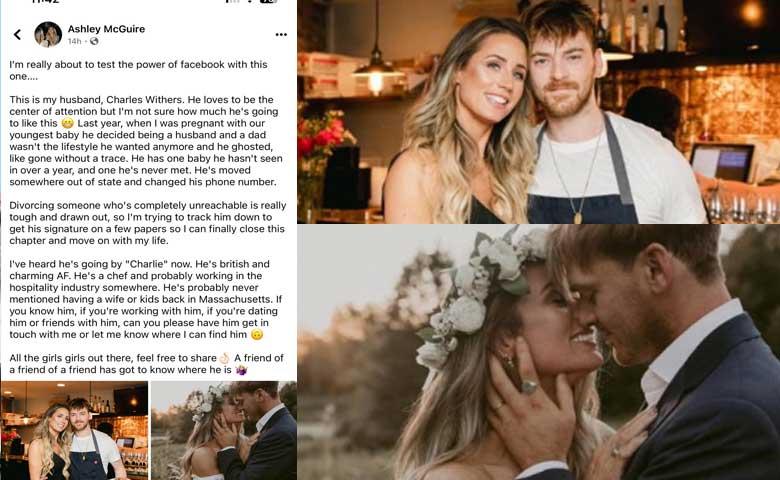Click the purple emoji ending the post
780x480 pixels.
coord(241,370)
